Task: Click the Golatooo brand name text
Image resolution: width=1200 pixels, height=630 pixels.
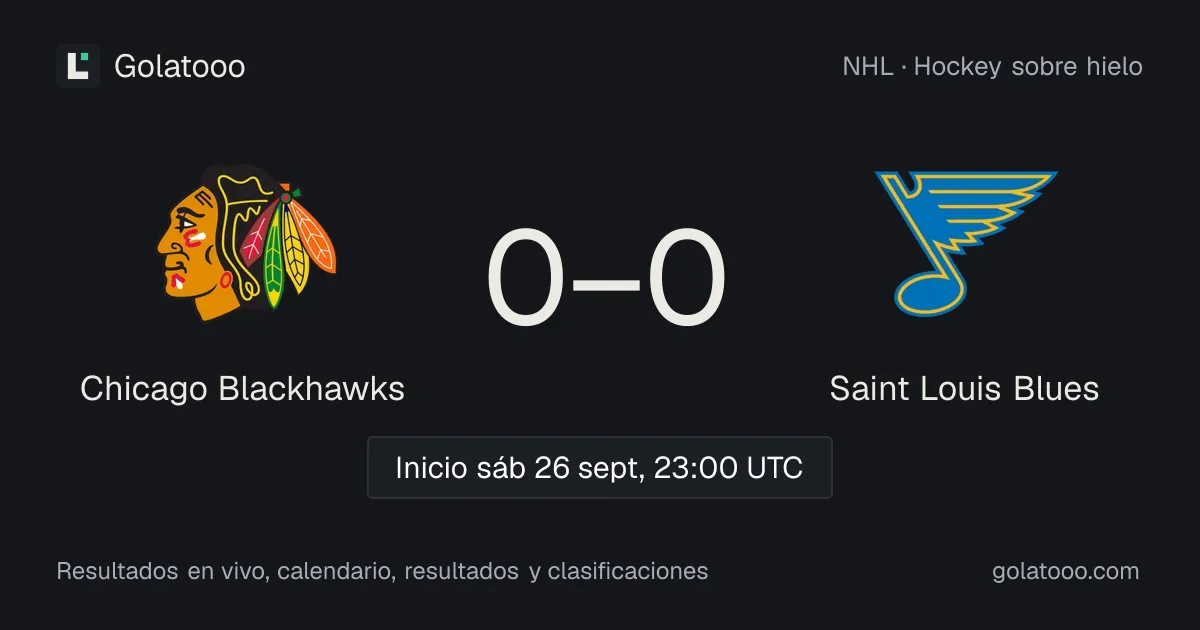Action: [x=180, y=67]
